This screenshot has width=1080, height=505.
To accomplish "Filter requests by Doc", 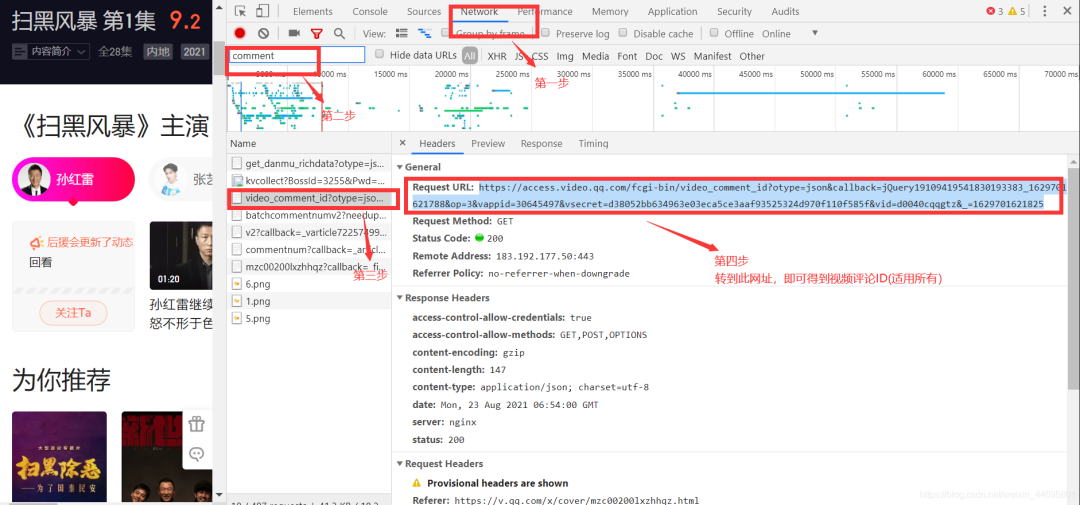I will point(654,56).
